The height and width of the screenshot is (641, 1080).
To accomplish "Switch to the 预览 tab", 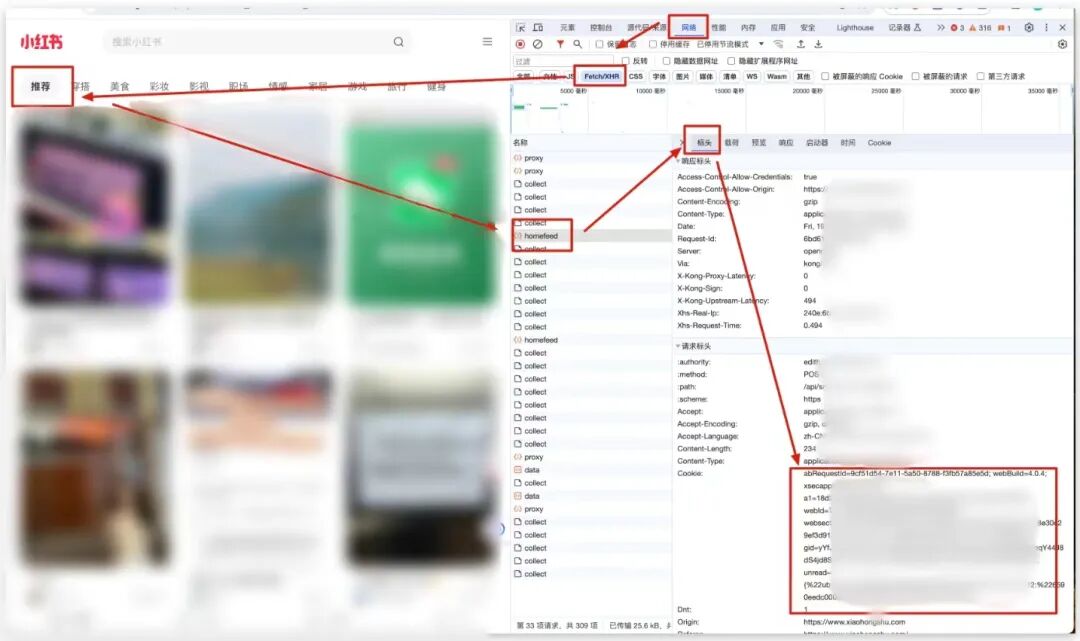I will pos(759,143).
